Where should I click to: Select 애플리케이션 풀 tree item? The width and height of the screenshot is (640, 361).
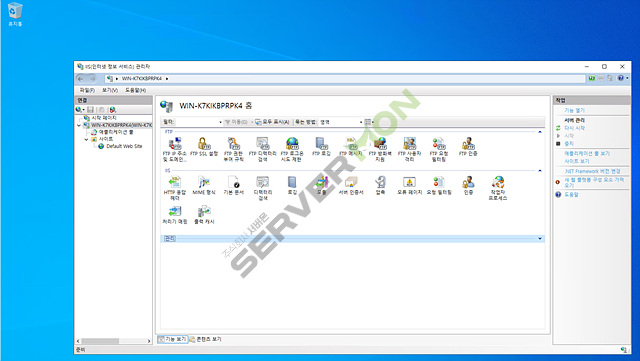coord(116,132)
